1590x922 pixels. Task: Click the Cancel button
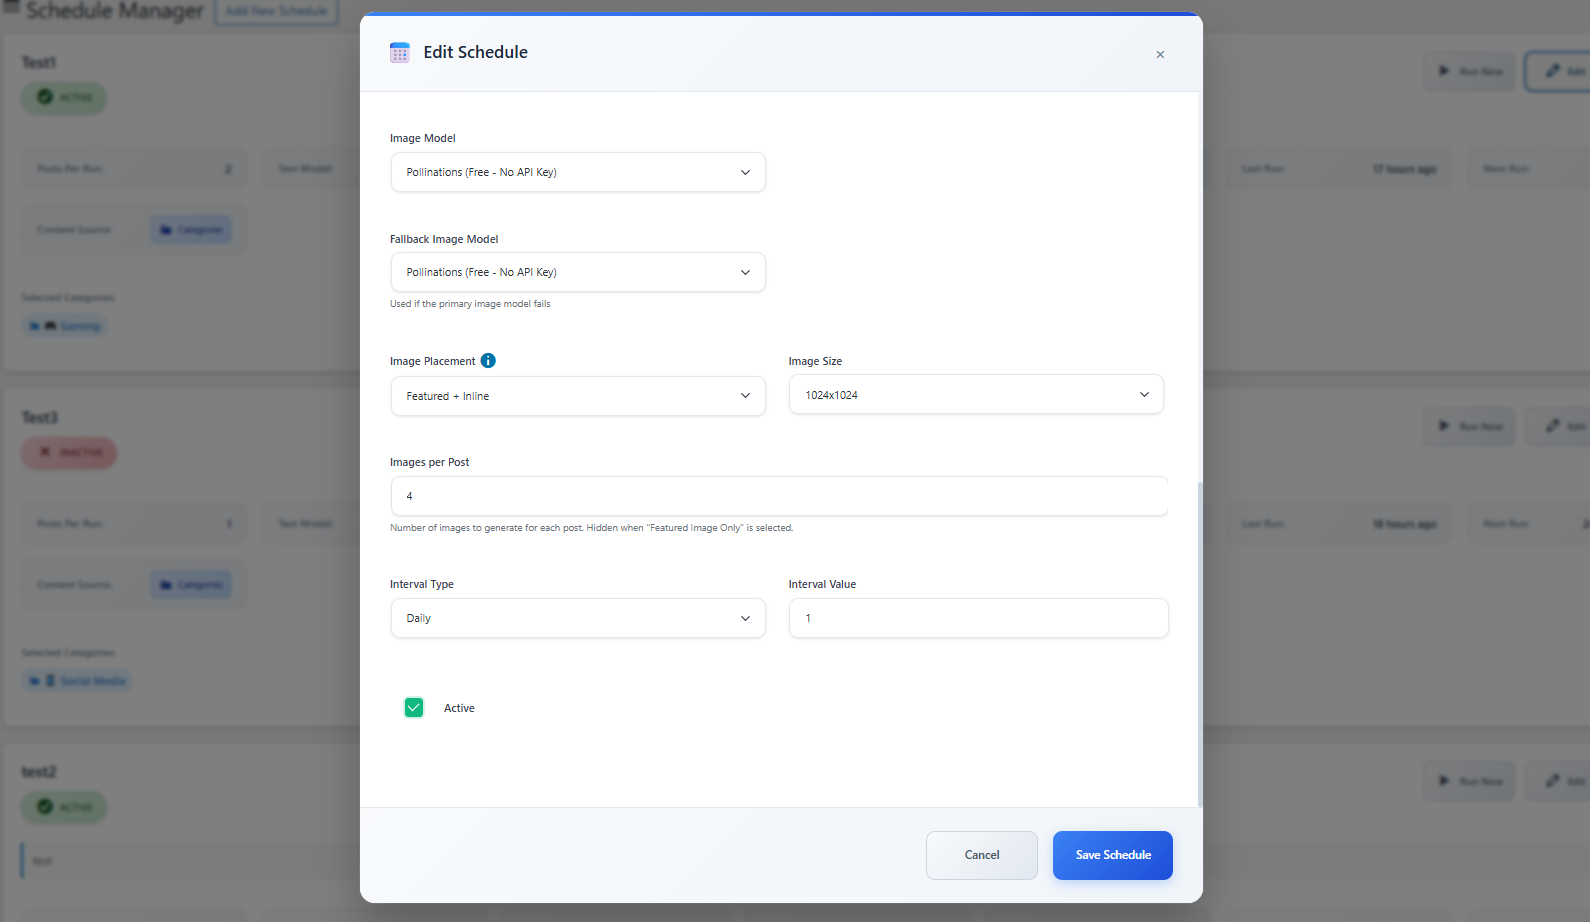pyautogui.click(x=981, y=855)
